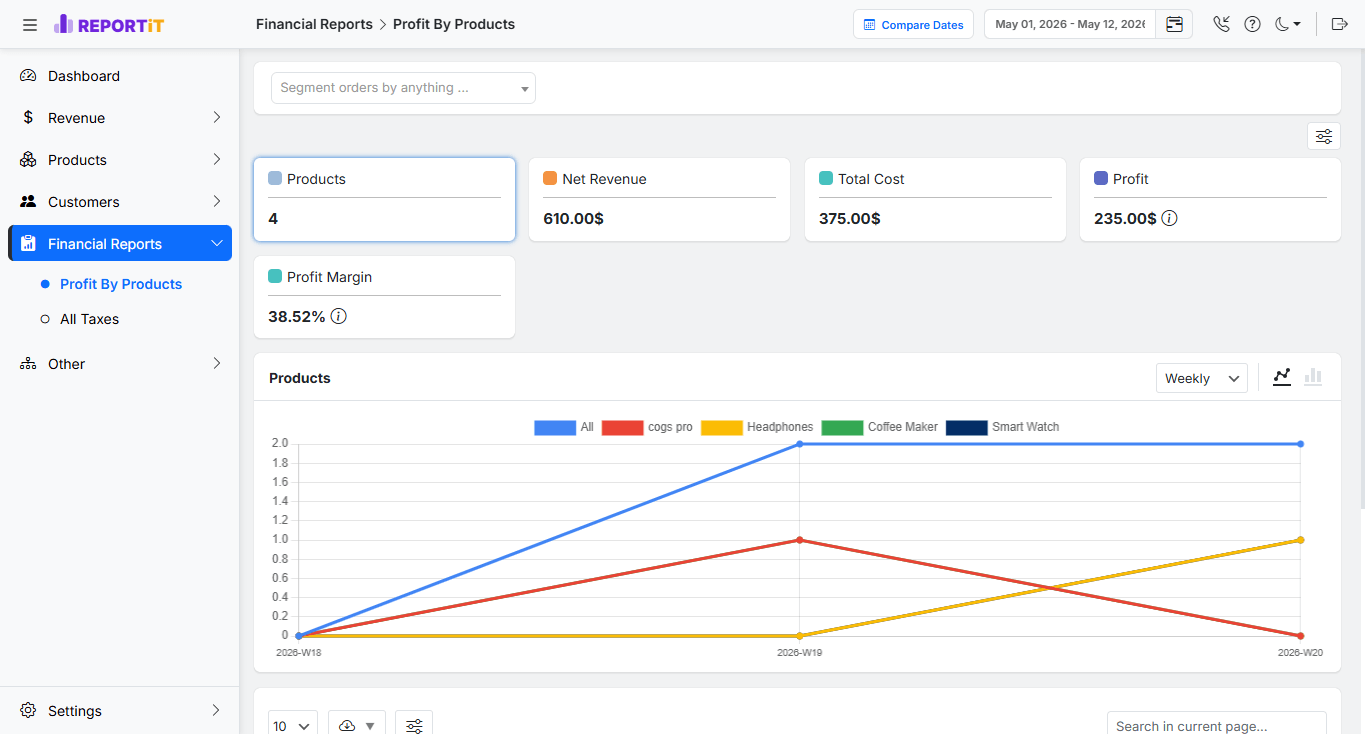Select the Net Revenue card

coord(659,199)
